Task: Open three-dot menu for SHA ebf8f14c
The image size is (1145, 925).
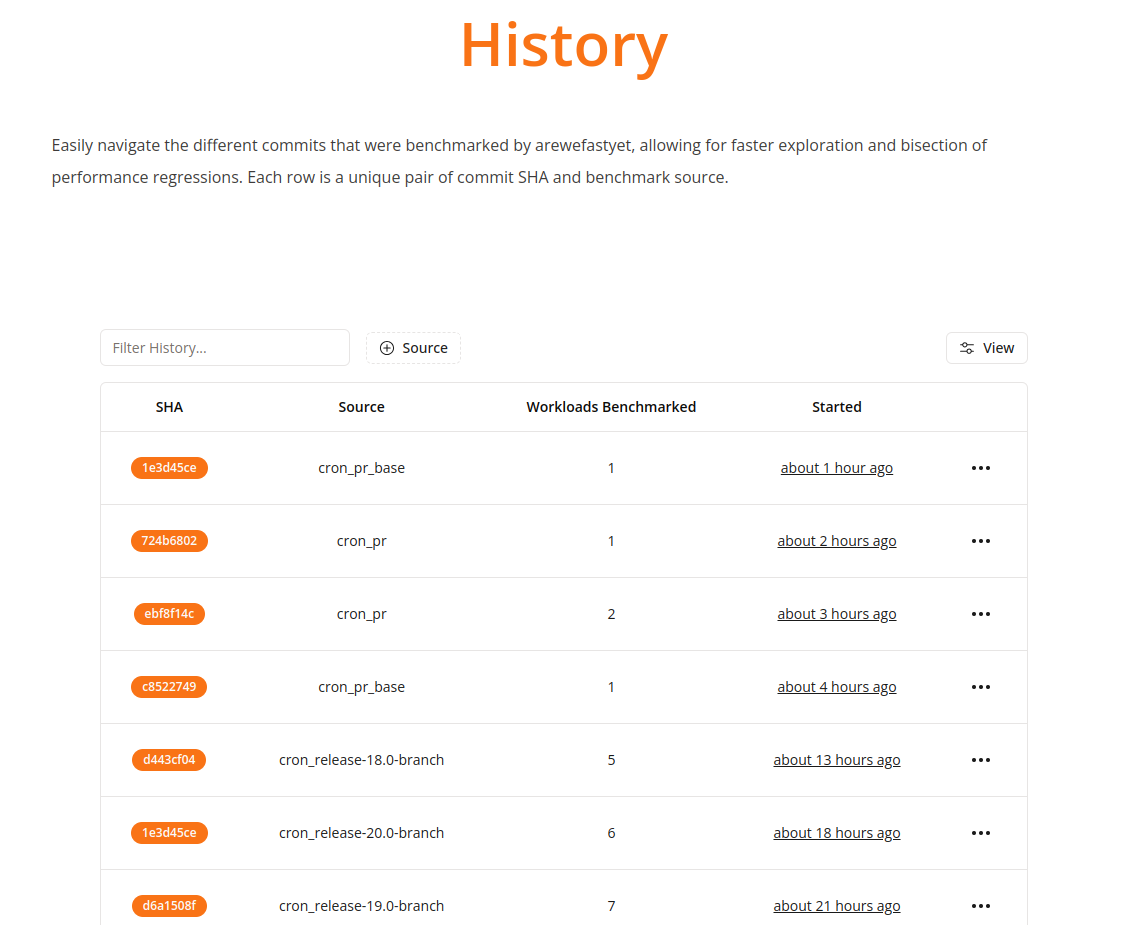Action: (x=980, y=614)
